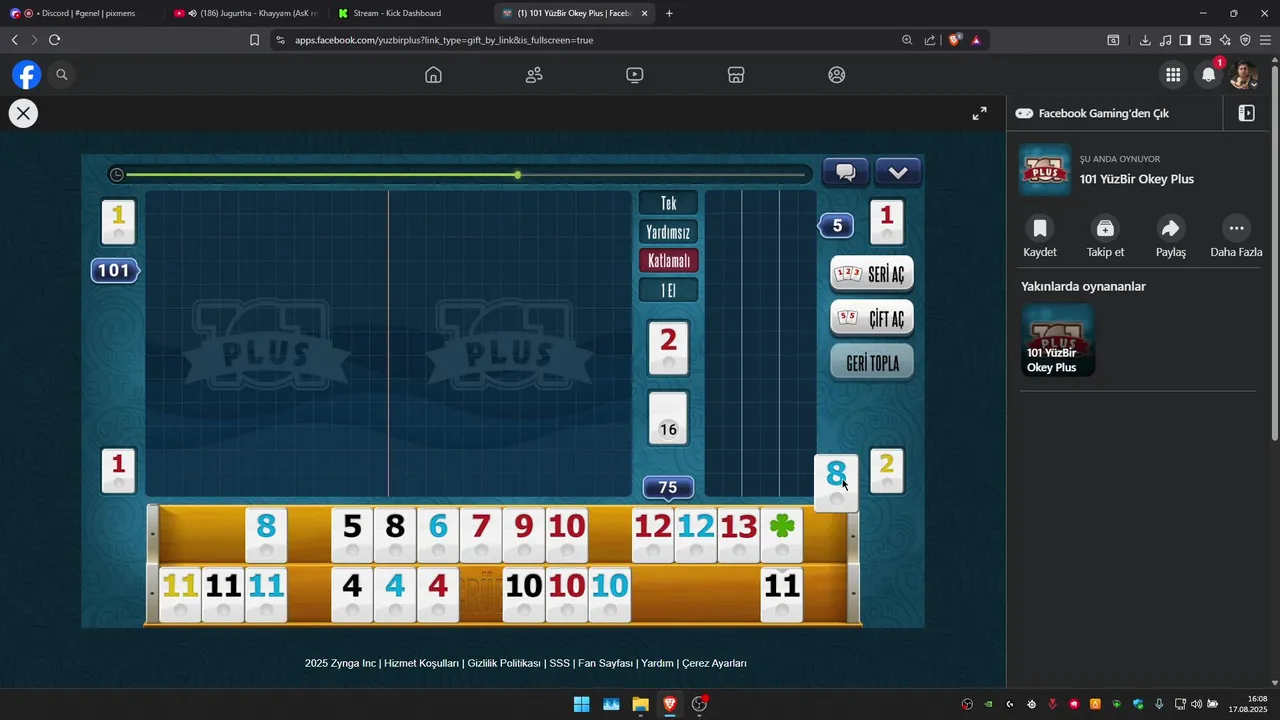Click the turn timer progress bar

[x=460, y=175]
